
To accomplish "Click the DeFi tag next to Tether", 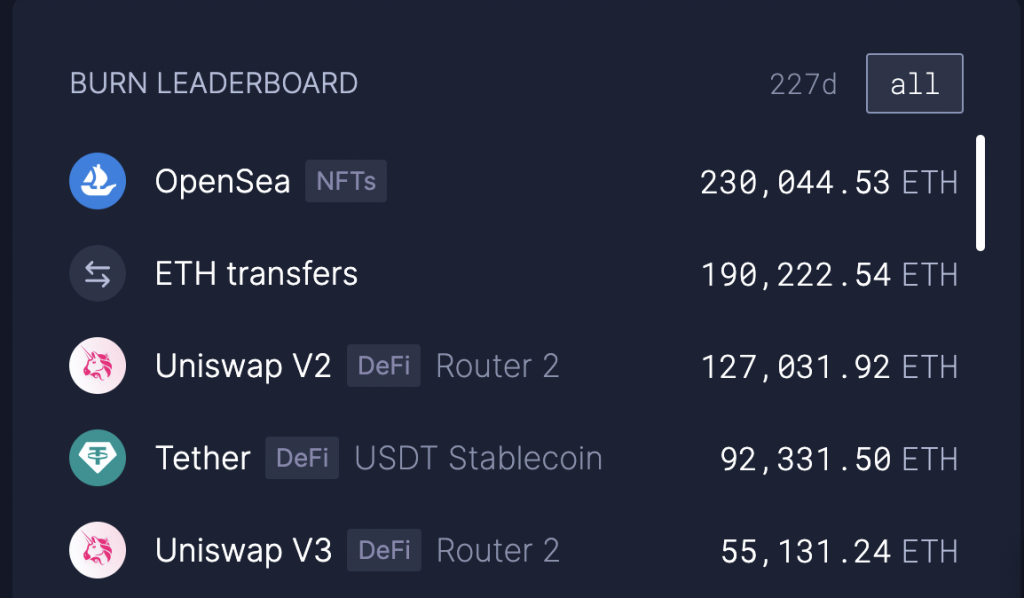I will click(x=302, y=458).
